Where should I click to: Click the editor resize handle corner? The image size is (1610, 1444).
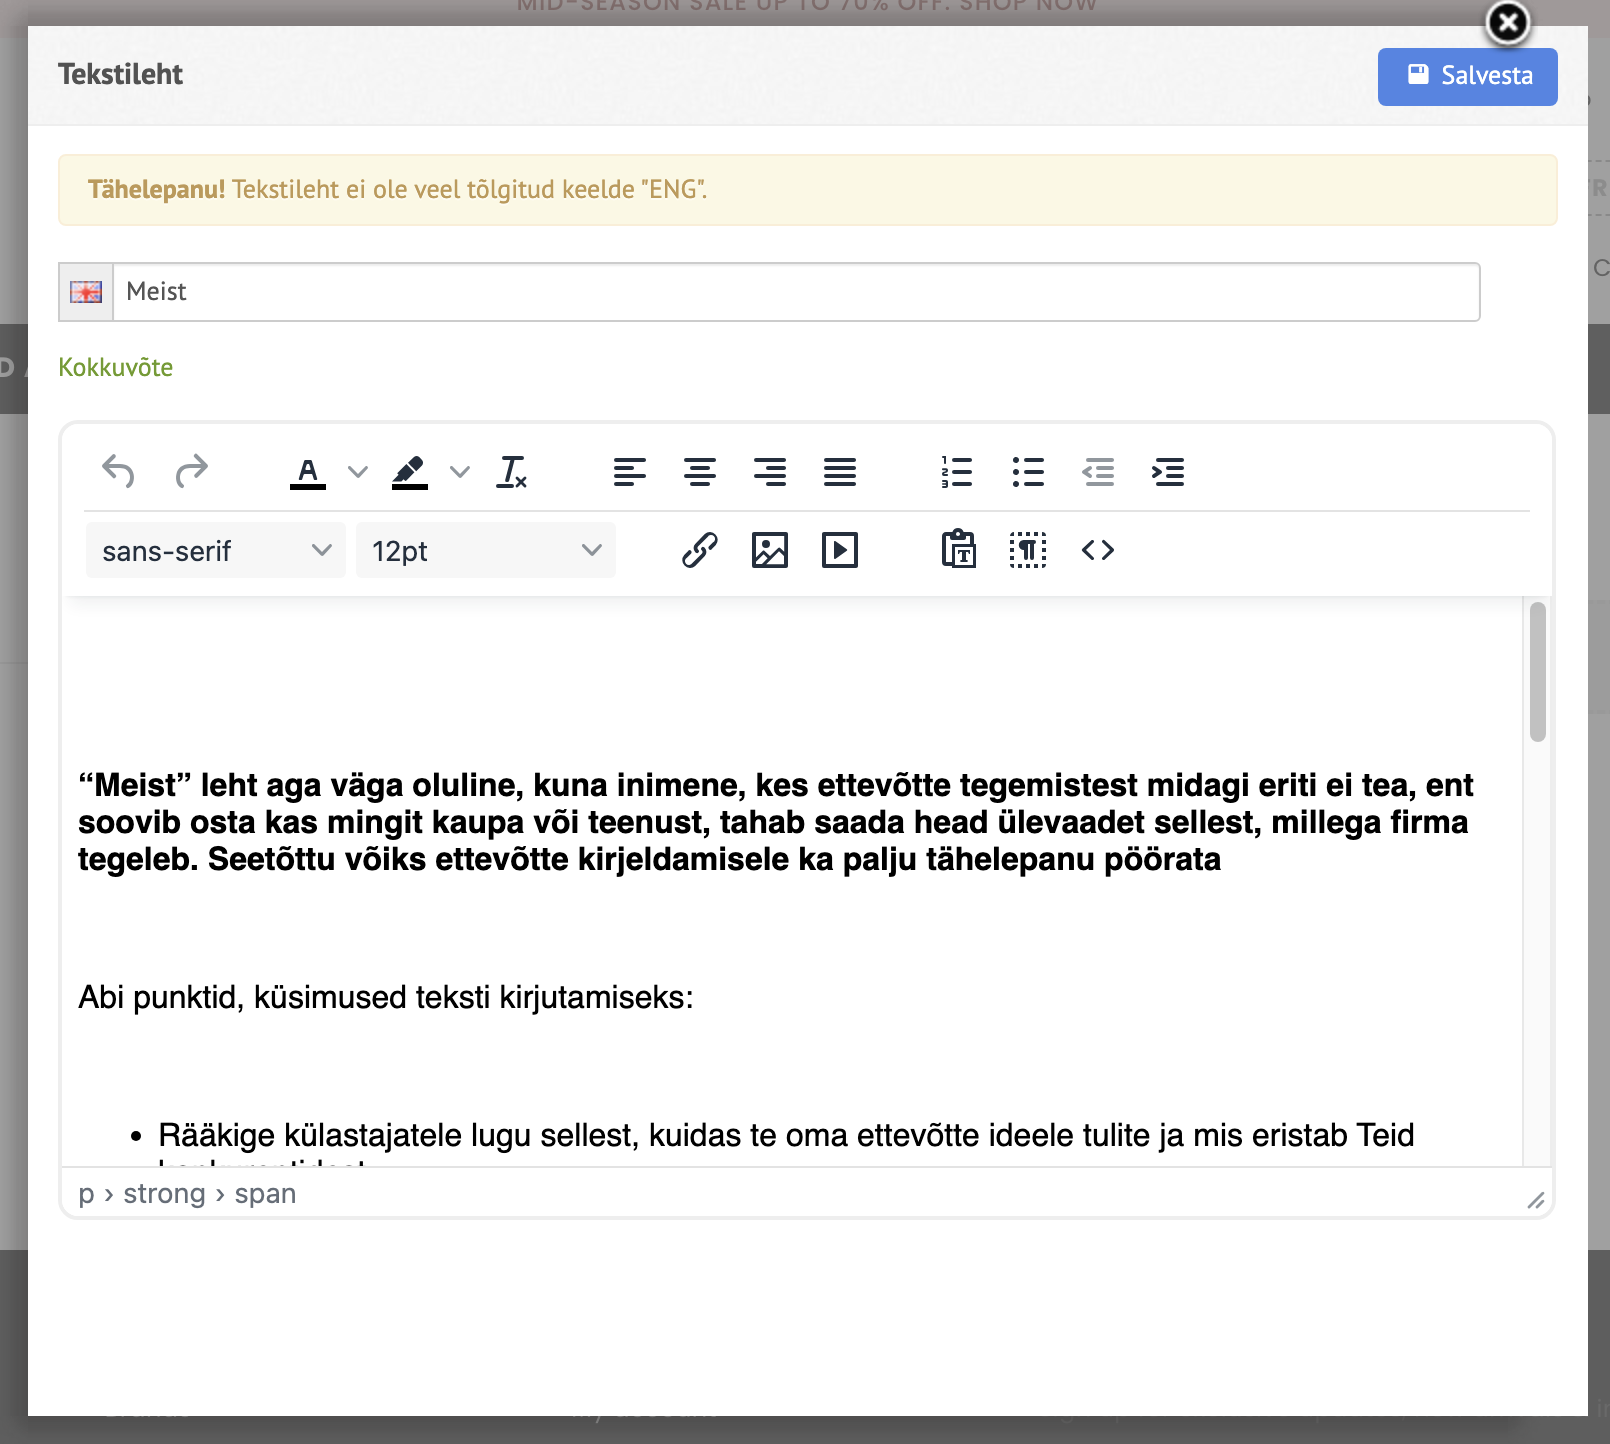coord(1536,1200)
